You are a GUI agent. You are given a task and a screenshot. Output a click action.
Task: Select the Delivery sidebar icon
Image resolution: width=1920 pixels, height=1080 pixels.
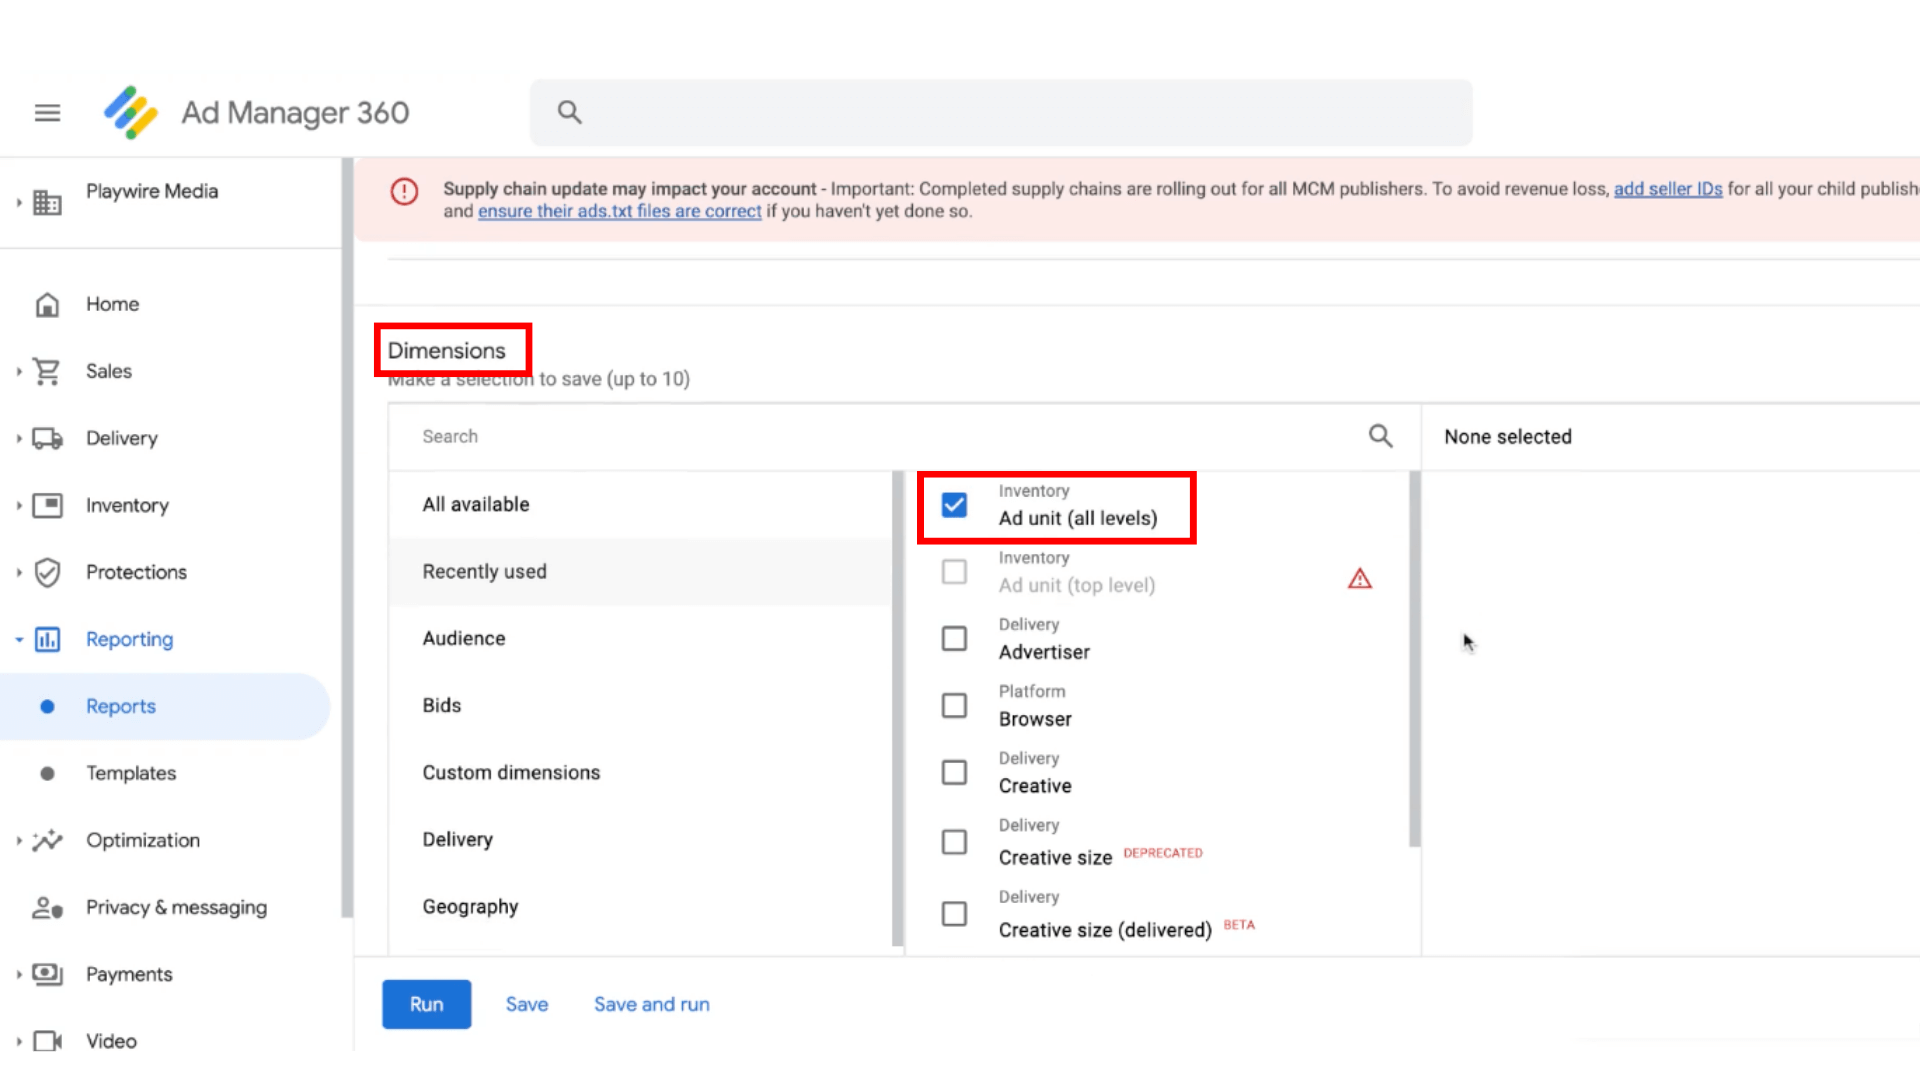46,436
